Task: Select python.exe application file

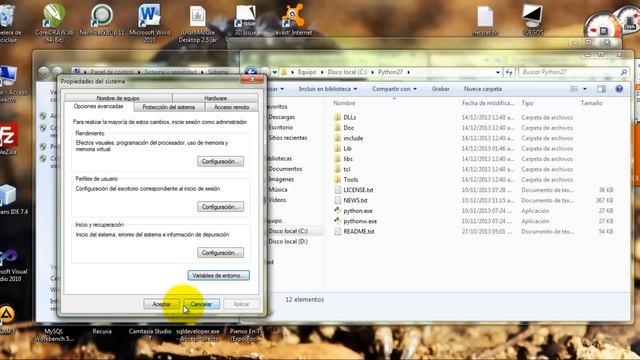Action: click(358, 211)
